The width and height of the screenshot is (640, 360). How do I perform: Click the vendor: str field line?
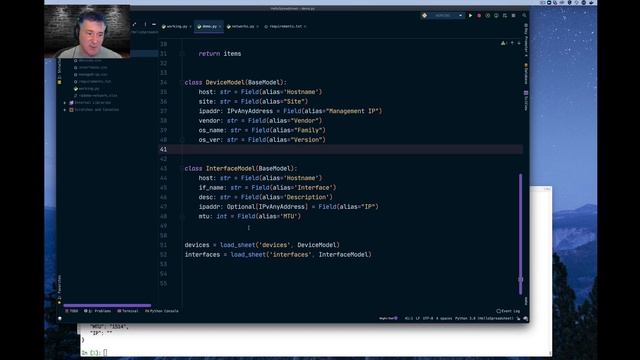tap(260, 121)
